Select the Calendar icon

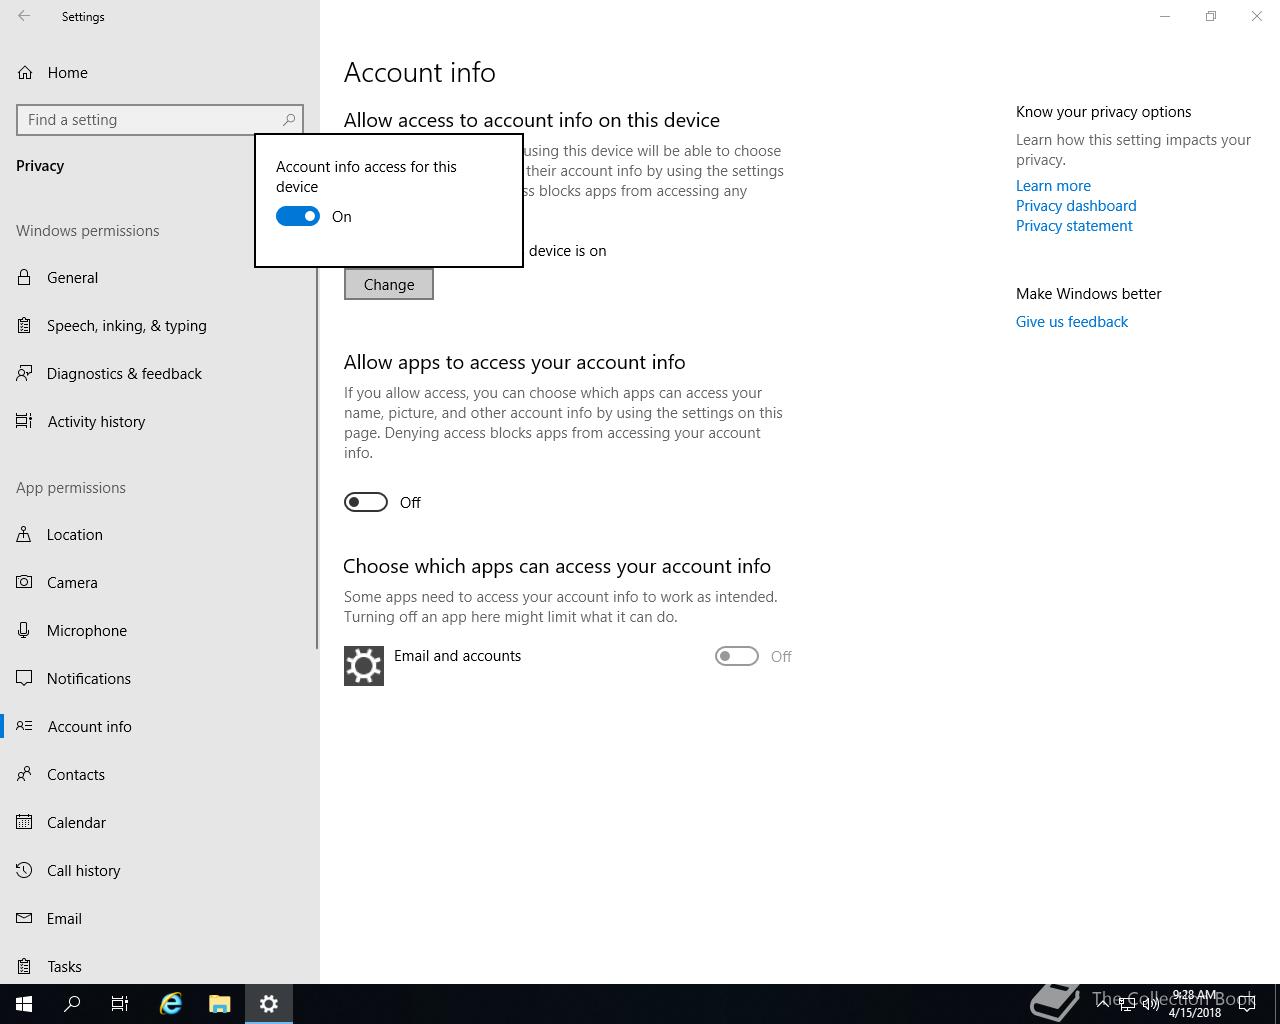click(24, 822)
